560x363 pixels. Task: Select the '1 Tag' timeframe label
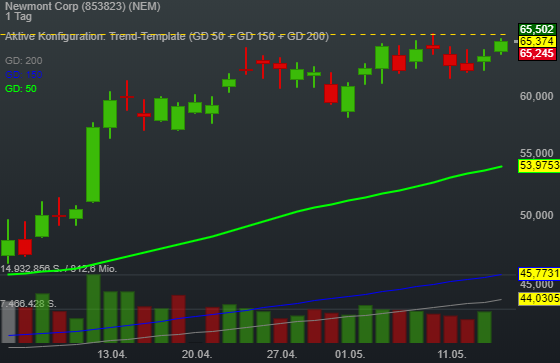tap(19, 16)
